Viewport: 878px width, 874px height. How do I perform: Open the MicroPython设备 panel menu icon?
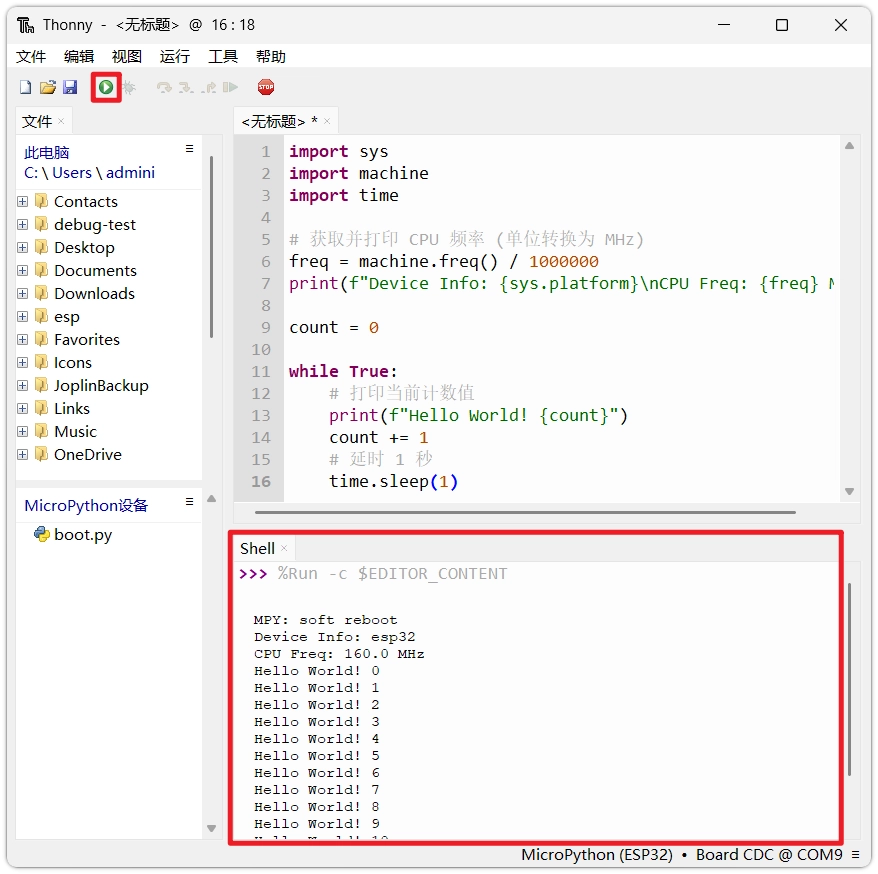pos(189,502)
